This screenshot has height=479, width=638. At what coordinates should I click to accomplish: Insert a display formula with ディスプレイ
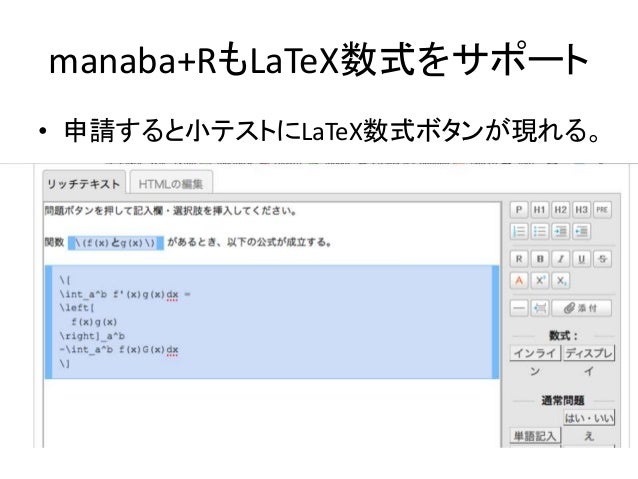tap(589, 353)
